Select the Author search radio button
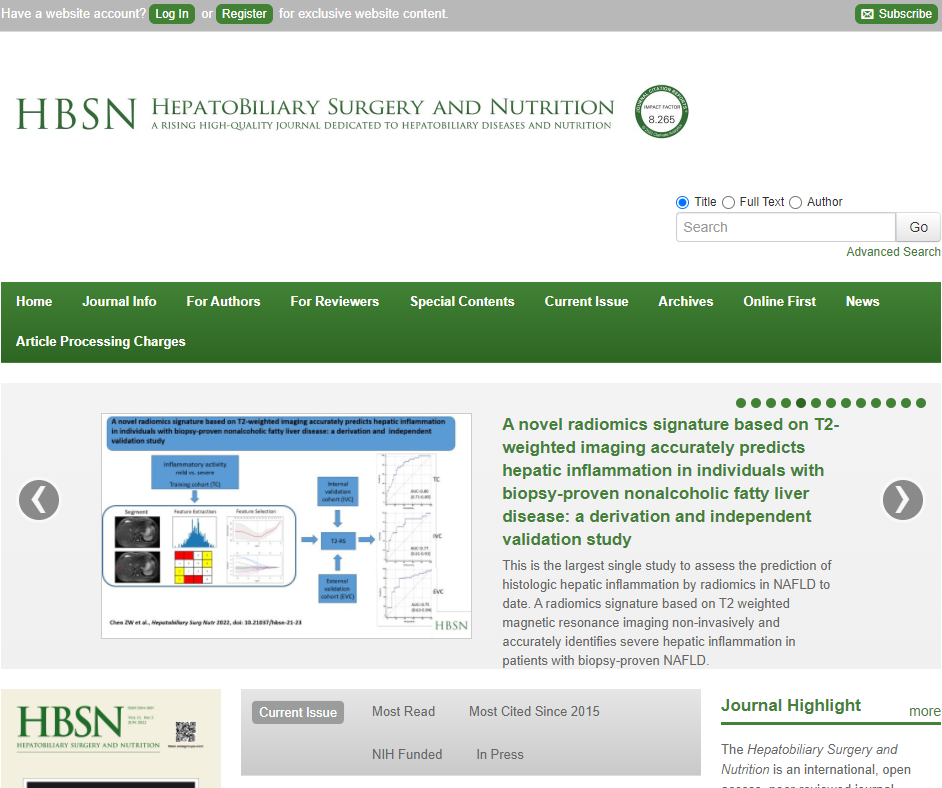 click(x=795, y=202)
